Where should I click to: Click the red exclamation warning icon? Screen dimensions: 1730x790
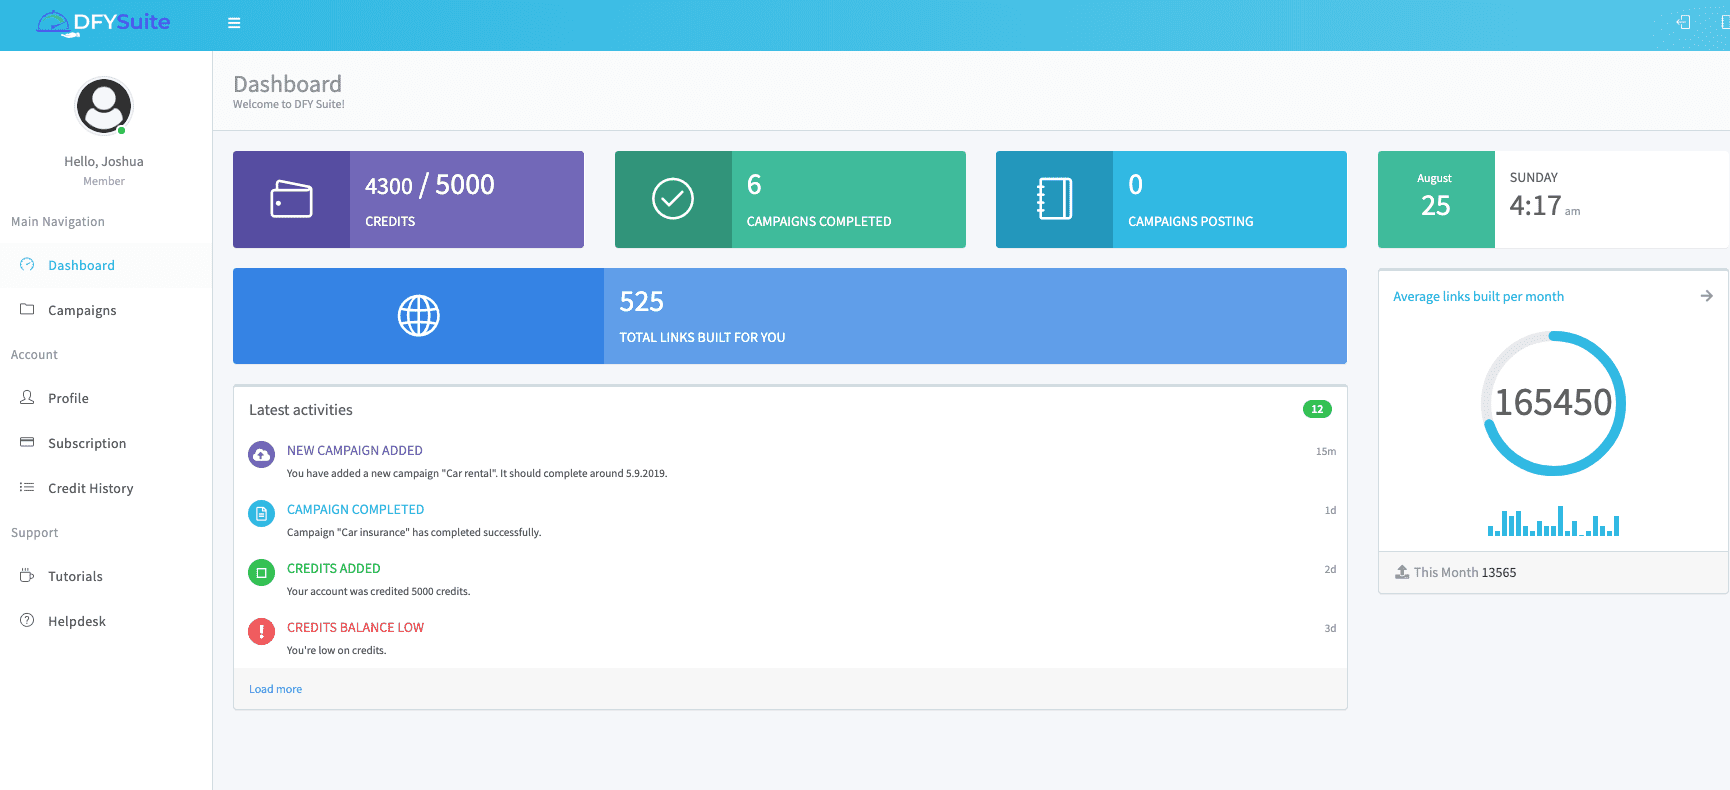coord(261,632)
